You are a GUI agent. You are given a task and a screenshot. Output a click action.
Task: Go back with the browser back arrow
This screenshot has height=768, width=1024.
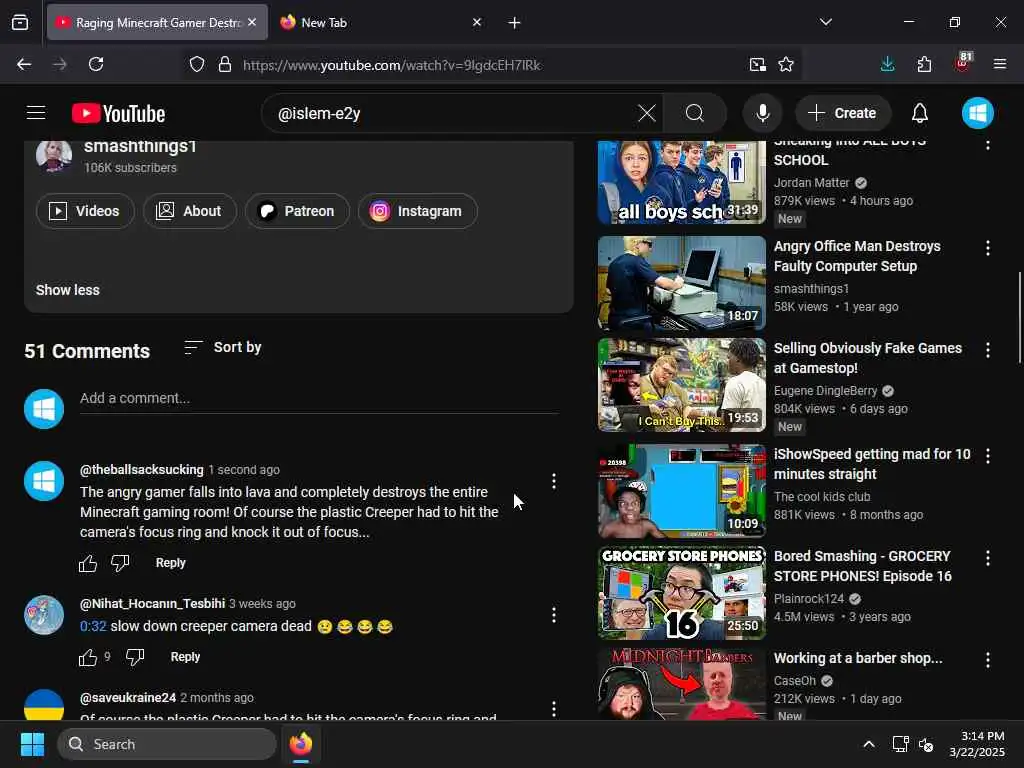click(24, 64)
